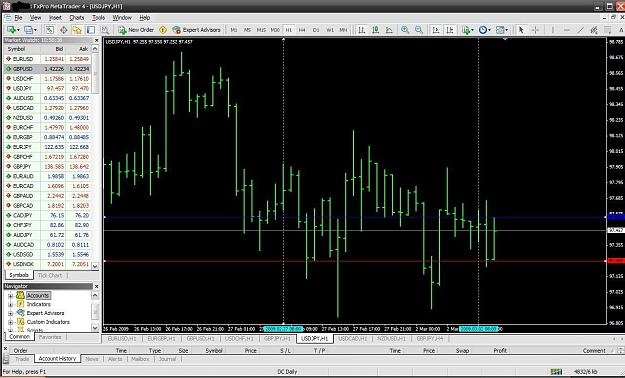
Task: Toggle Chart Shift icon
Action: click(450, 30)
